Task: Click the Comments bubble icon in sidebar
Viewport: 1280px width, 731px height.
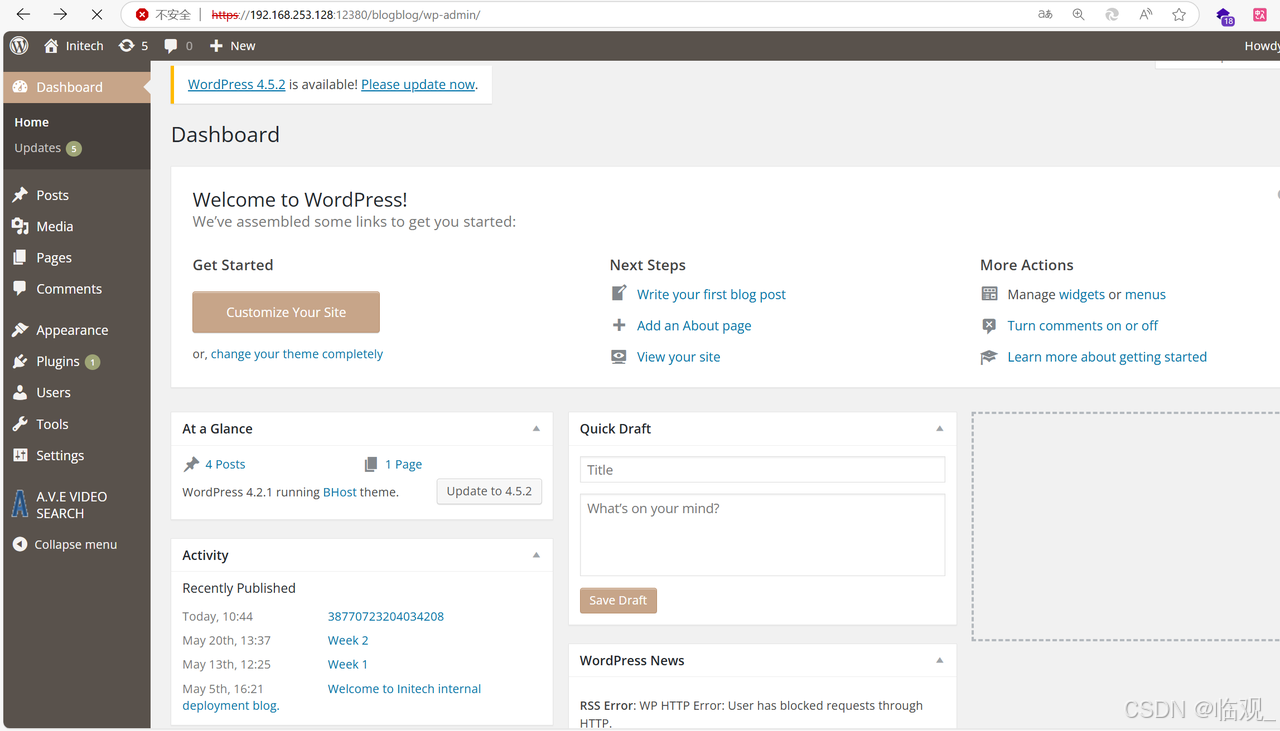Action: (x=20, y=288)
